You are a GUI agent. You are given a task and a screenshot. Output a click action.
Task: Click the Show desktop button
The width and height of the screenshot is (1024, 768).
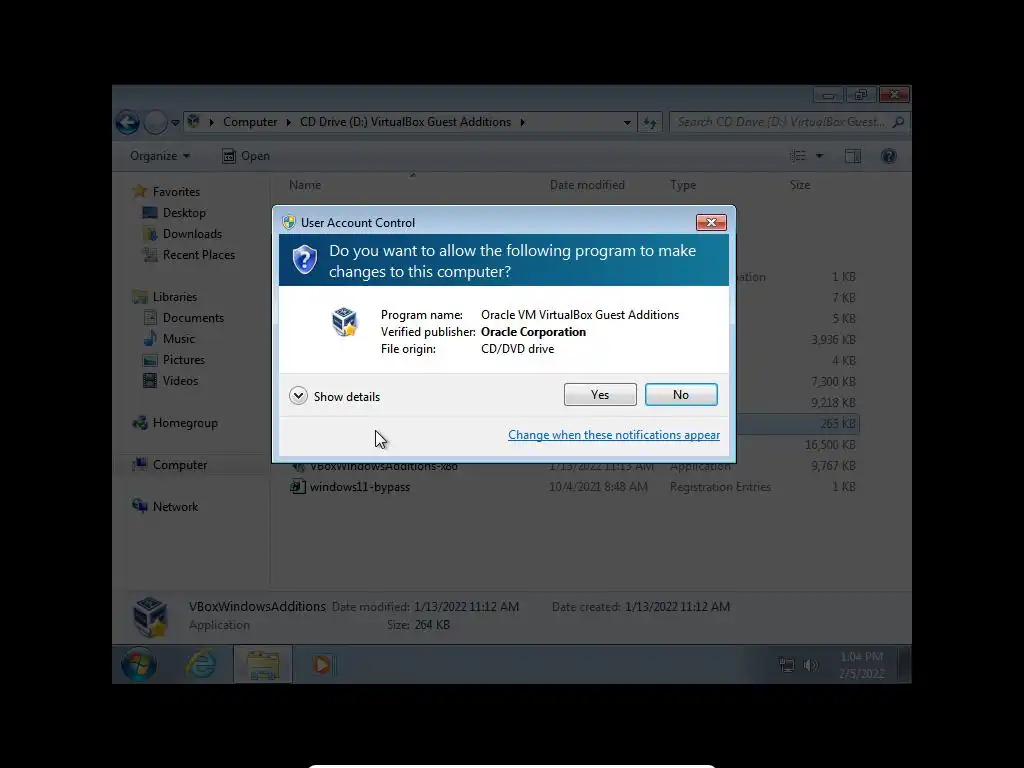(904, 665)
